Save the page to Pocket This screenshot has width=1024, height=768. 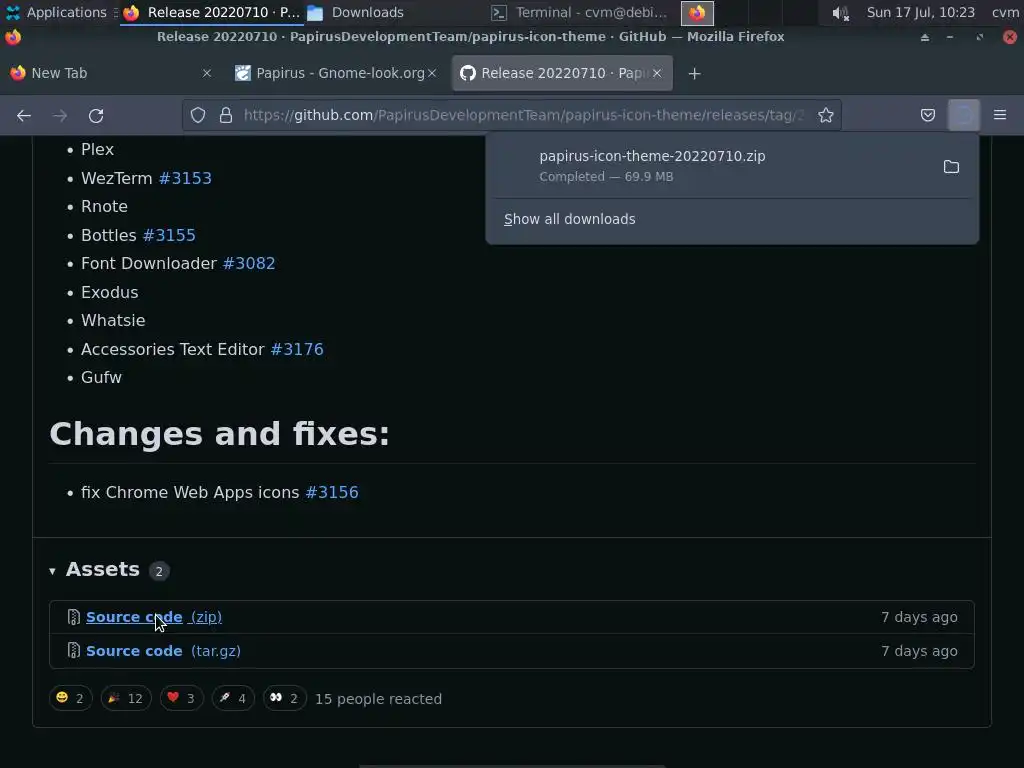927,116
